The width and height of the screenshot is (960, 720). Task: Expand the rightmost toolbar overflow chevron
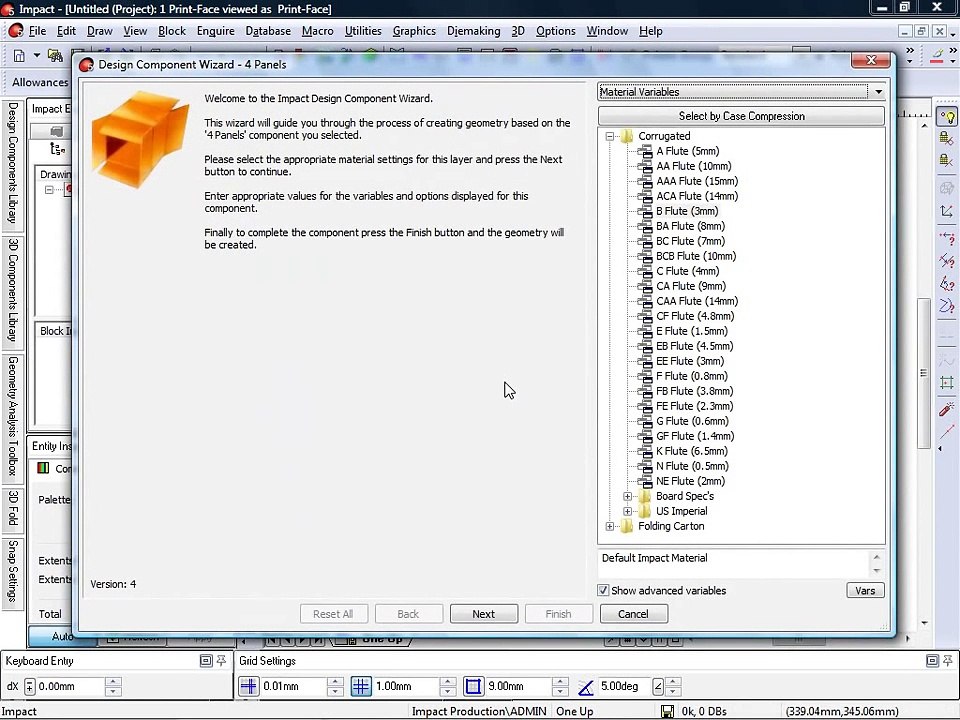click(953, 55)
